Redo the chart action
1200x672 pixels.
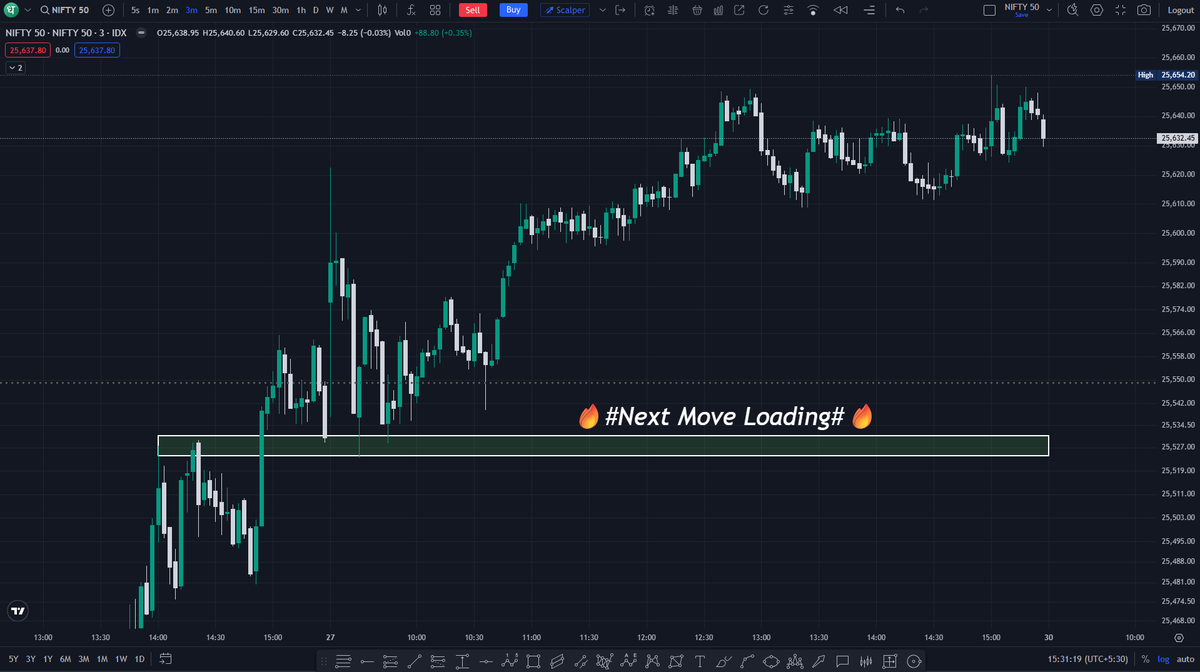coord(924,10)
